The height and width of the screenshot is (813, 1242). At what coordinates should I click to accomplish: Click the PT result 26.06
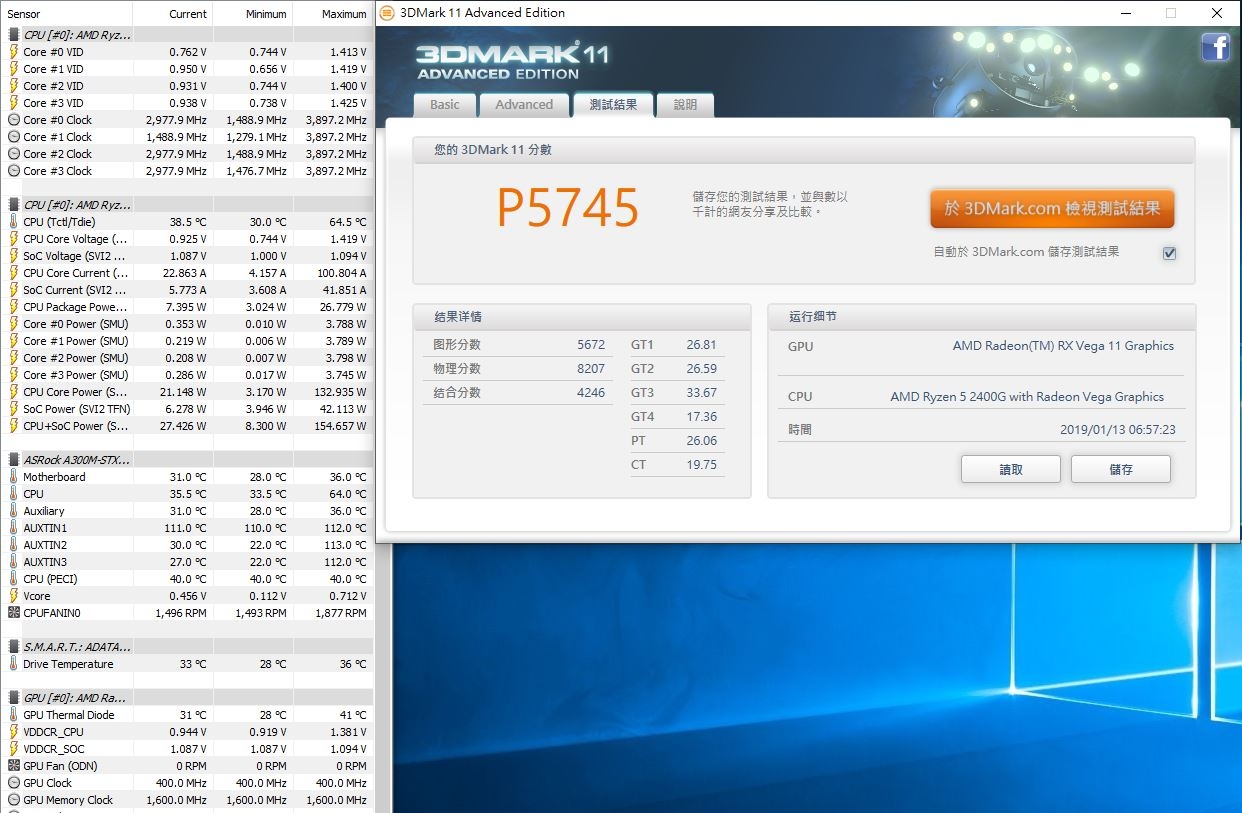point(702,441)
